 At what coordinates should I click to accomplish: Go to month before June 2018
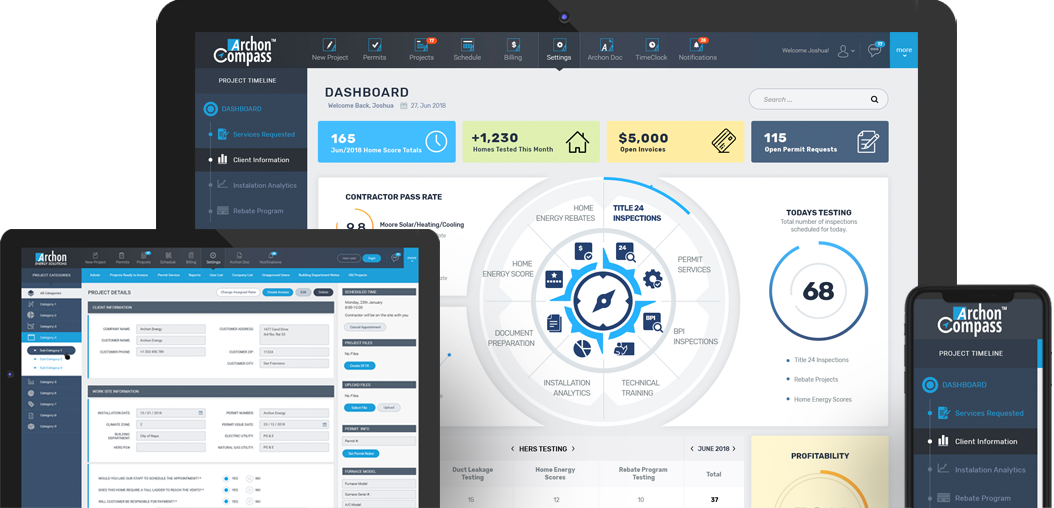point(692,449)
